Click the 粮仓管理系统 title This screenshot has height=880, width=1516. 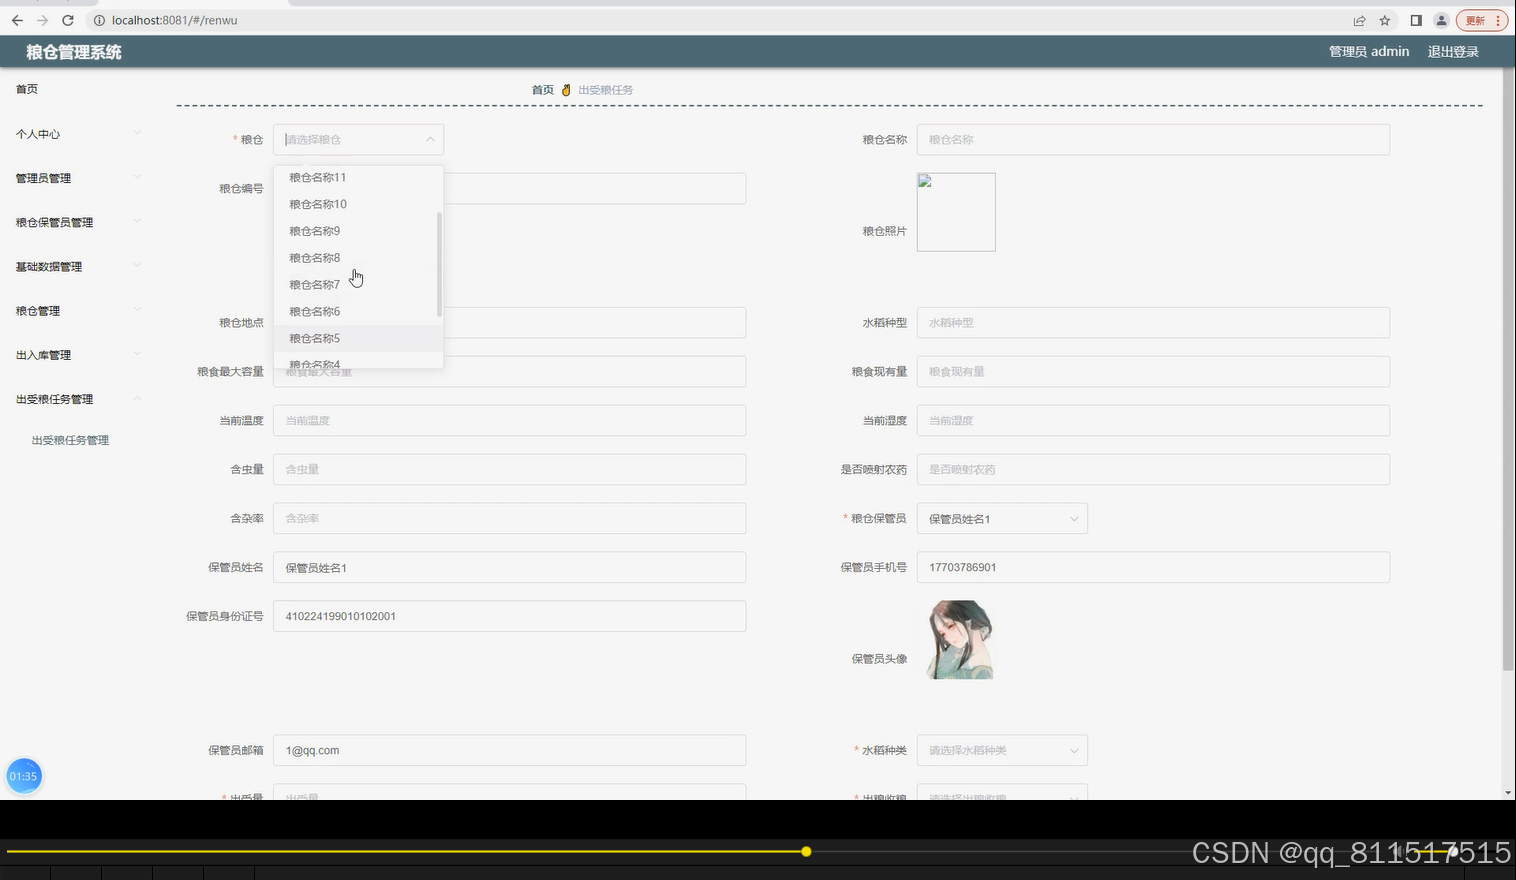(74, 52)
